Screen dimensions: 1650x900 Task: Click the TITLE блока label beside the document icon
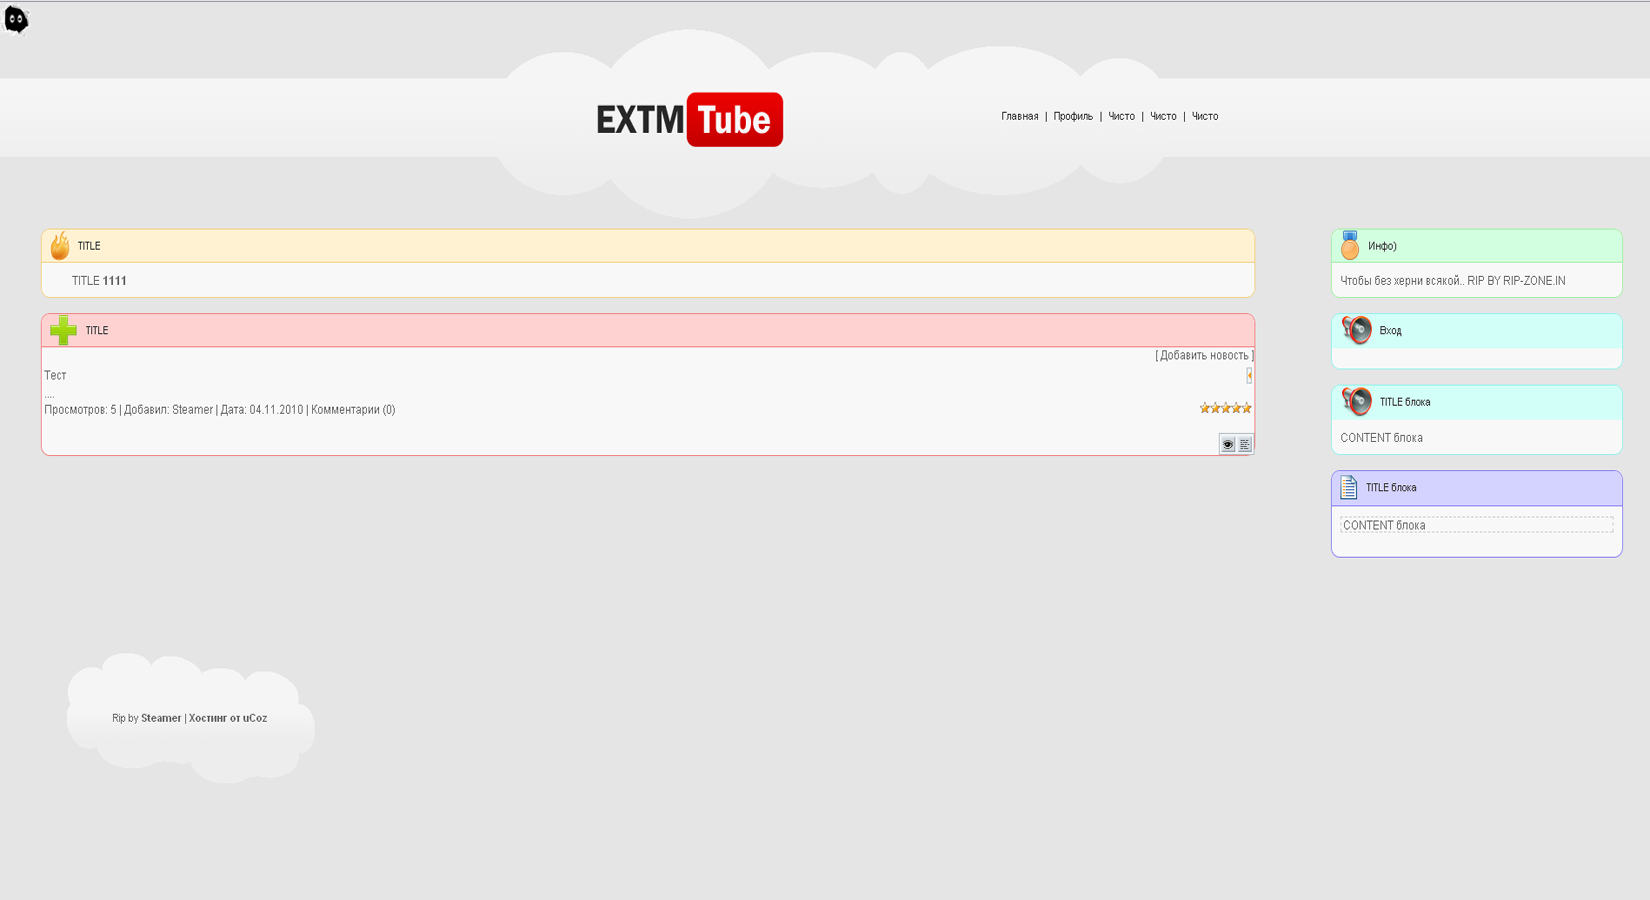[x=1391, y=488]
